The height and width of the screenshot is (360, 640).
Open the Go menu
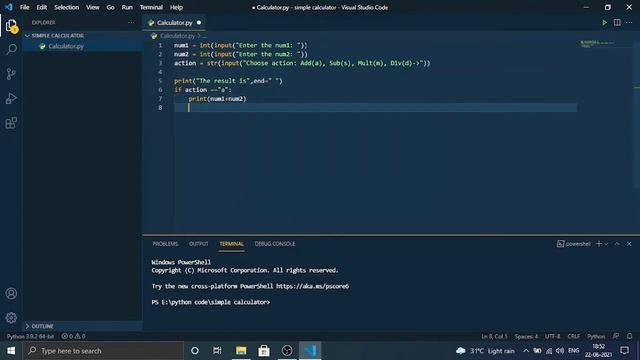pyautogui.click(x=111, y=7)
